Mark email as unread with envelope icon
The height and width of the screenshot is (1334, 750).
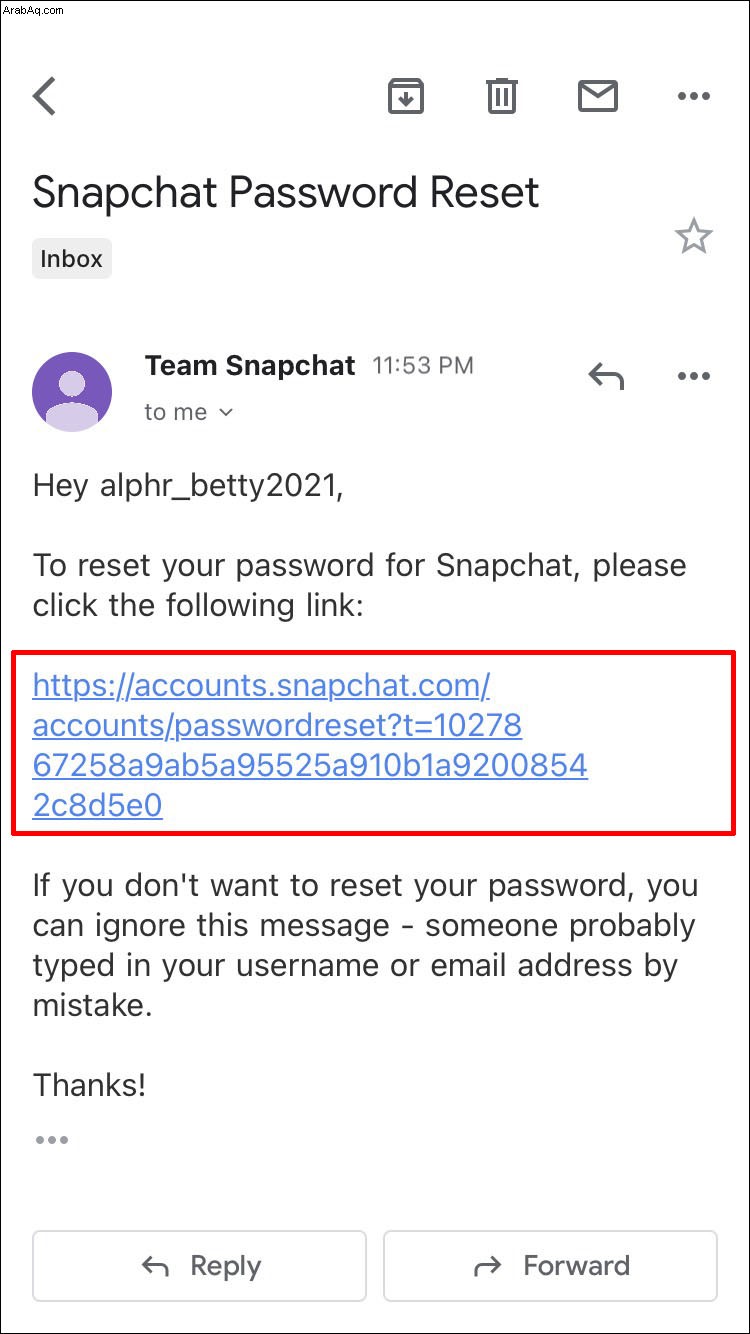pyautogui.click(x=598, y=96)
